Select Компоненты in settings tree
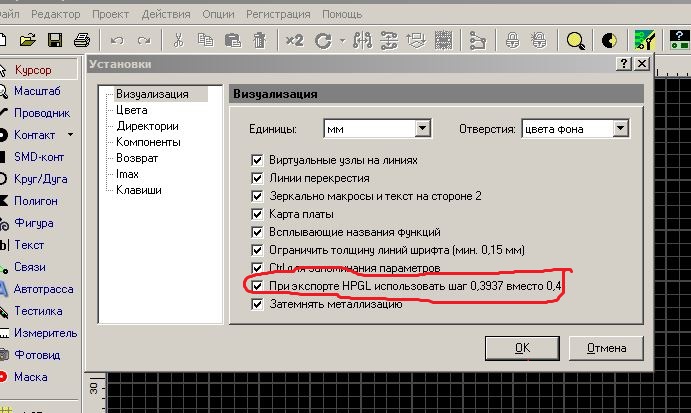Viewport: 691px width, 413px height. point(148,142)
